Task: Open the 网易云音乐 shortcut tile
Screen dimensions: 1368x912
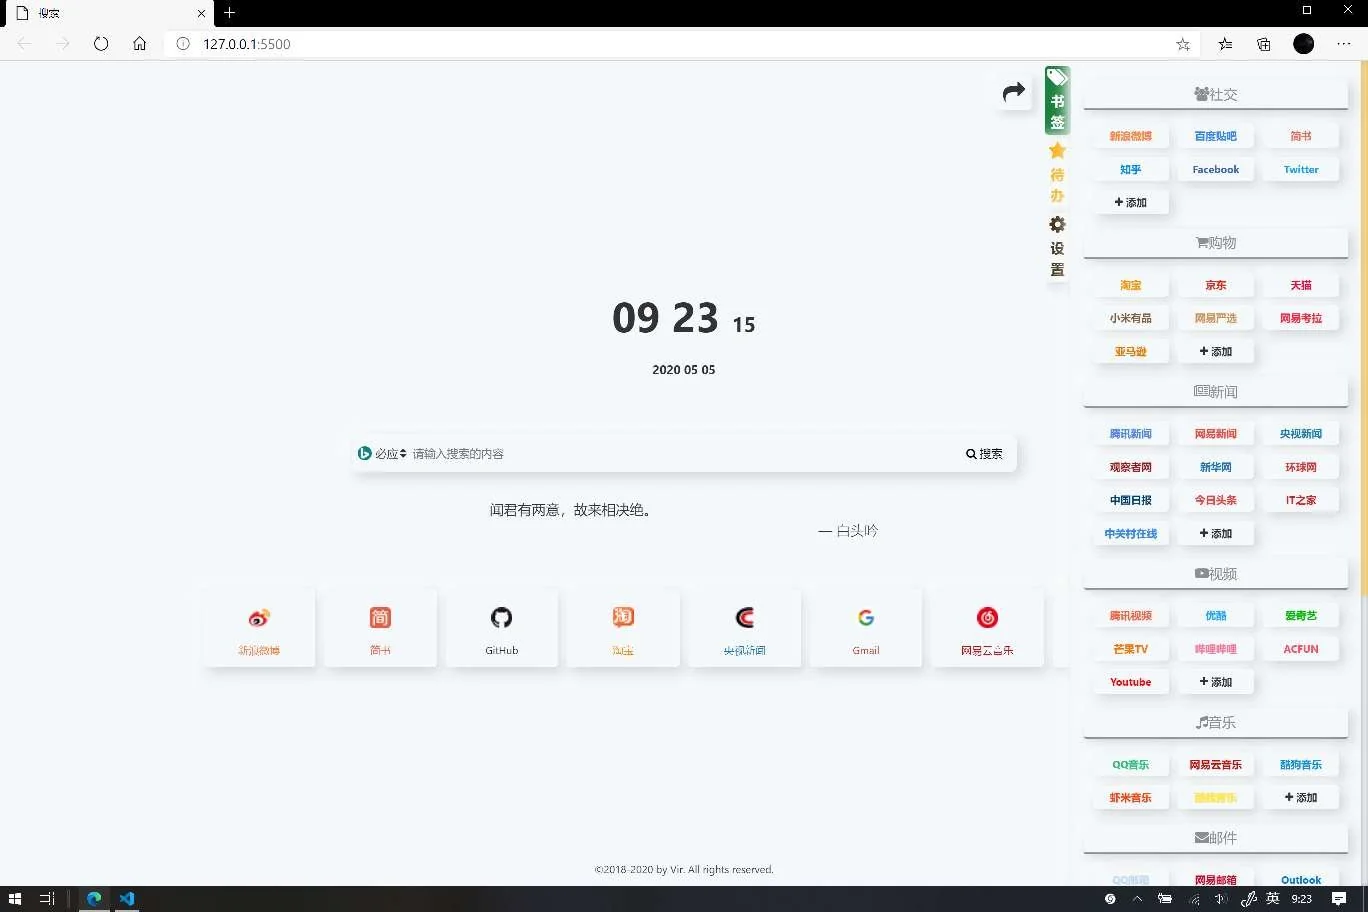Action: point(987,628)
